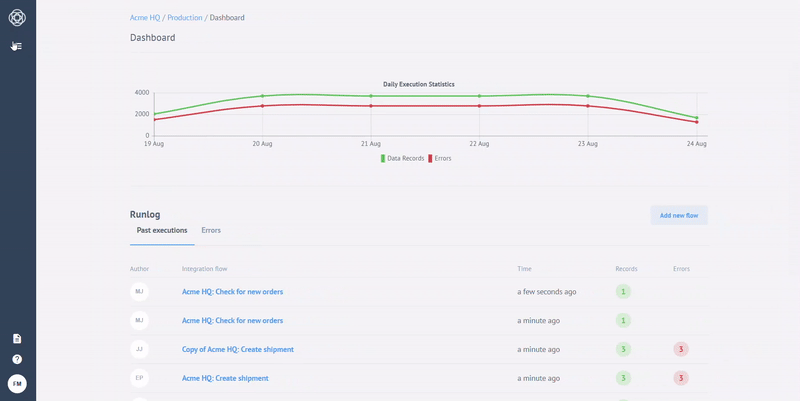Open Copy of Acme HQ: Create shipment
This screenshot has width=800, height=401.
coord(238,349)
